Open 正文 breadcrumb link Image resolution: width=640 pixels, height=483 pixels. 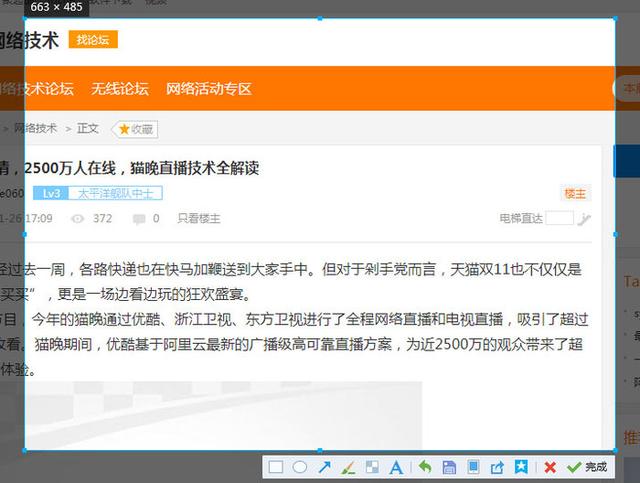[88, 129]
